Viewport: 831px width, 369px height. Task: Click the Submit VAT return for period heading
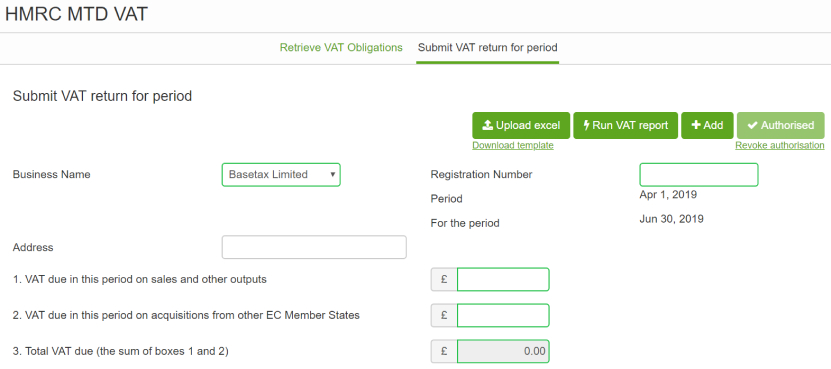coord(102,96)
